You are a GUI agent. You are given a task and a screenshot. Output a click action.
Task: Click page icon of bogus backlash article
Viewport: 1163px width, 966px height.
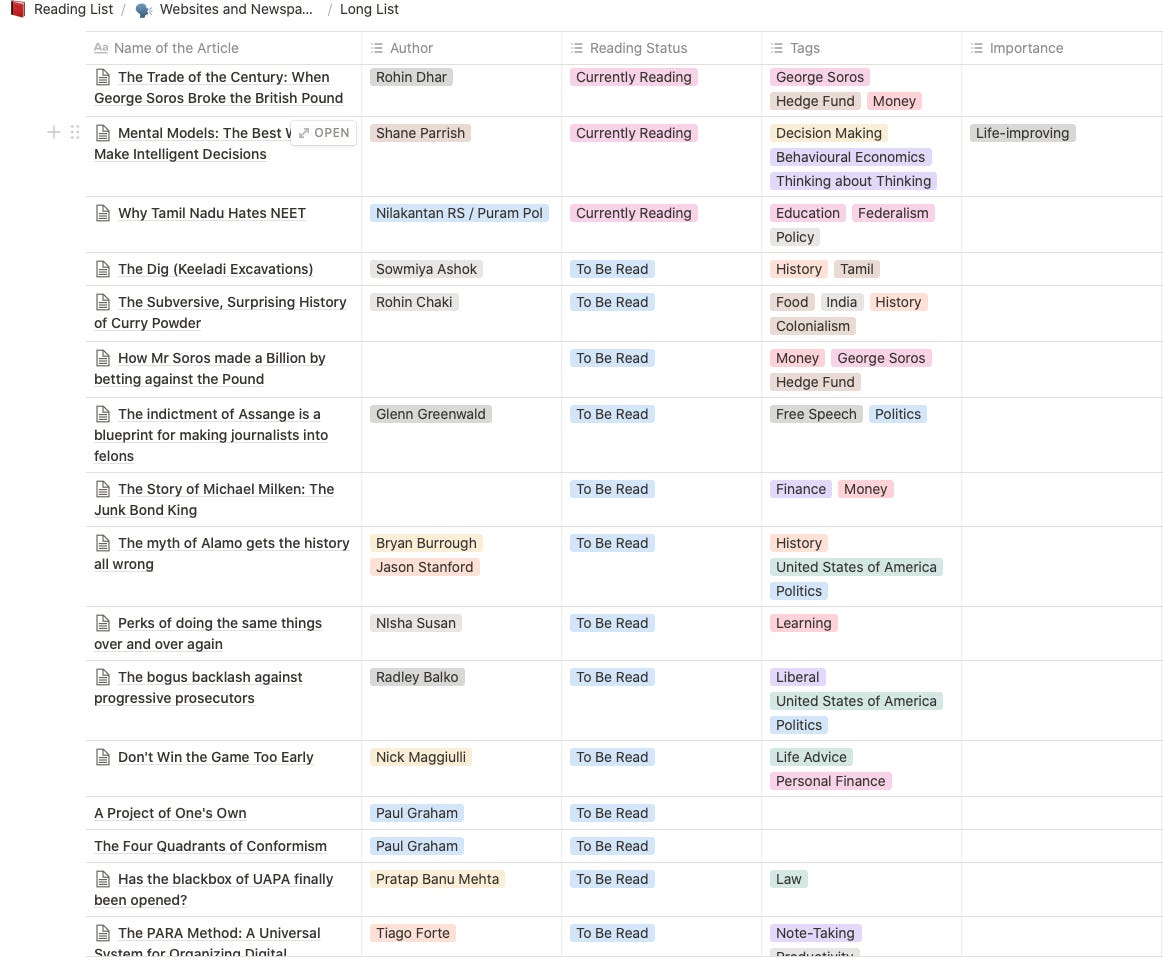[103, 677]
